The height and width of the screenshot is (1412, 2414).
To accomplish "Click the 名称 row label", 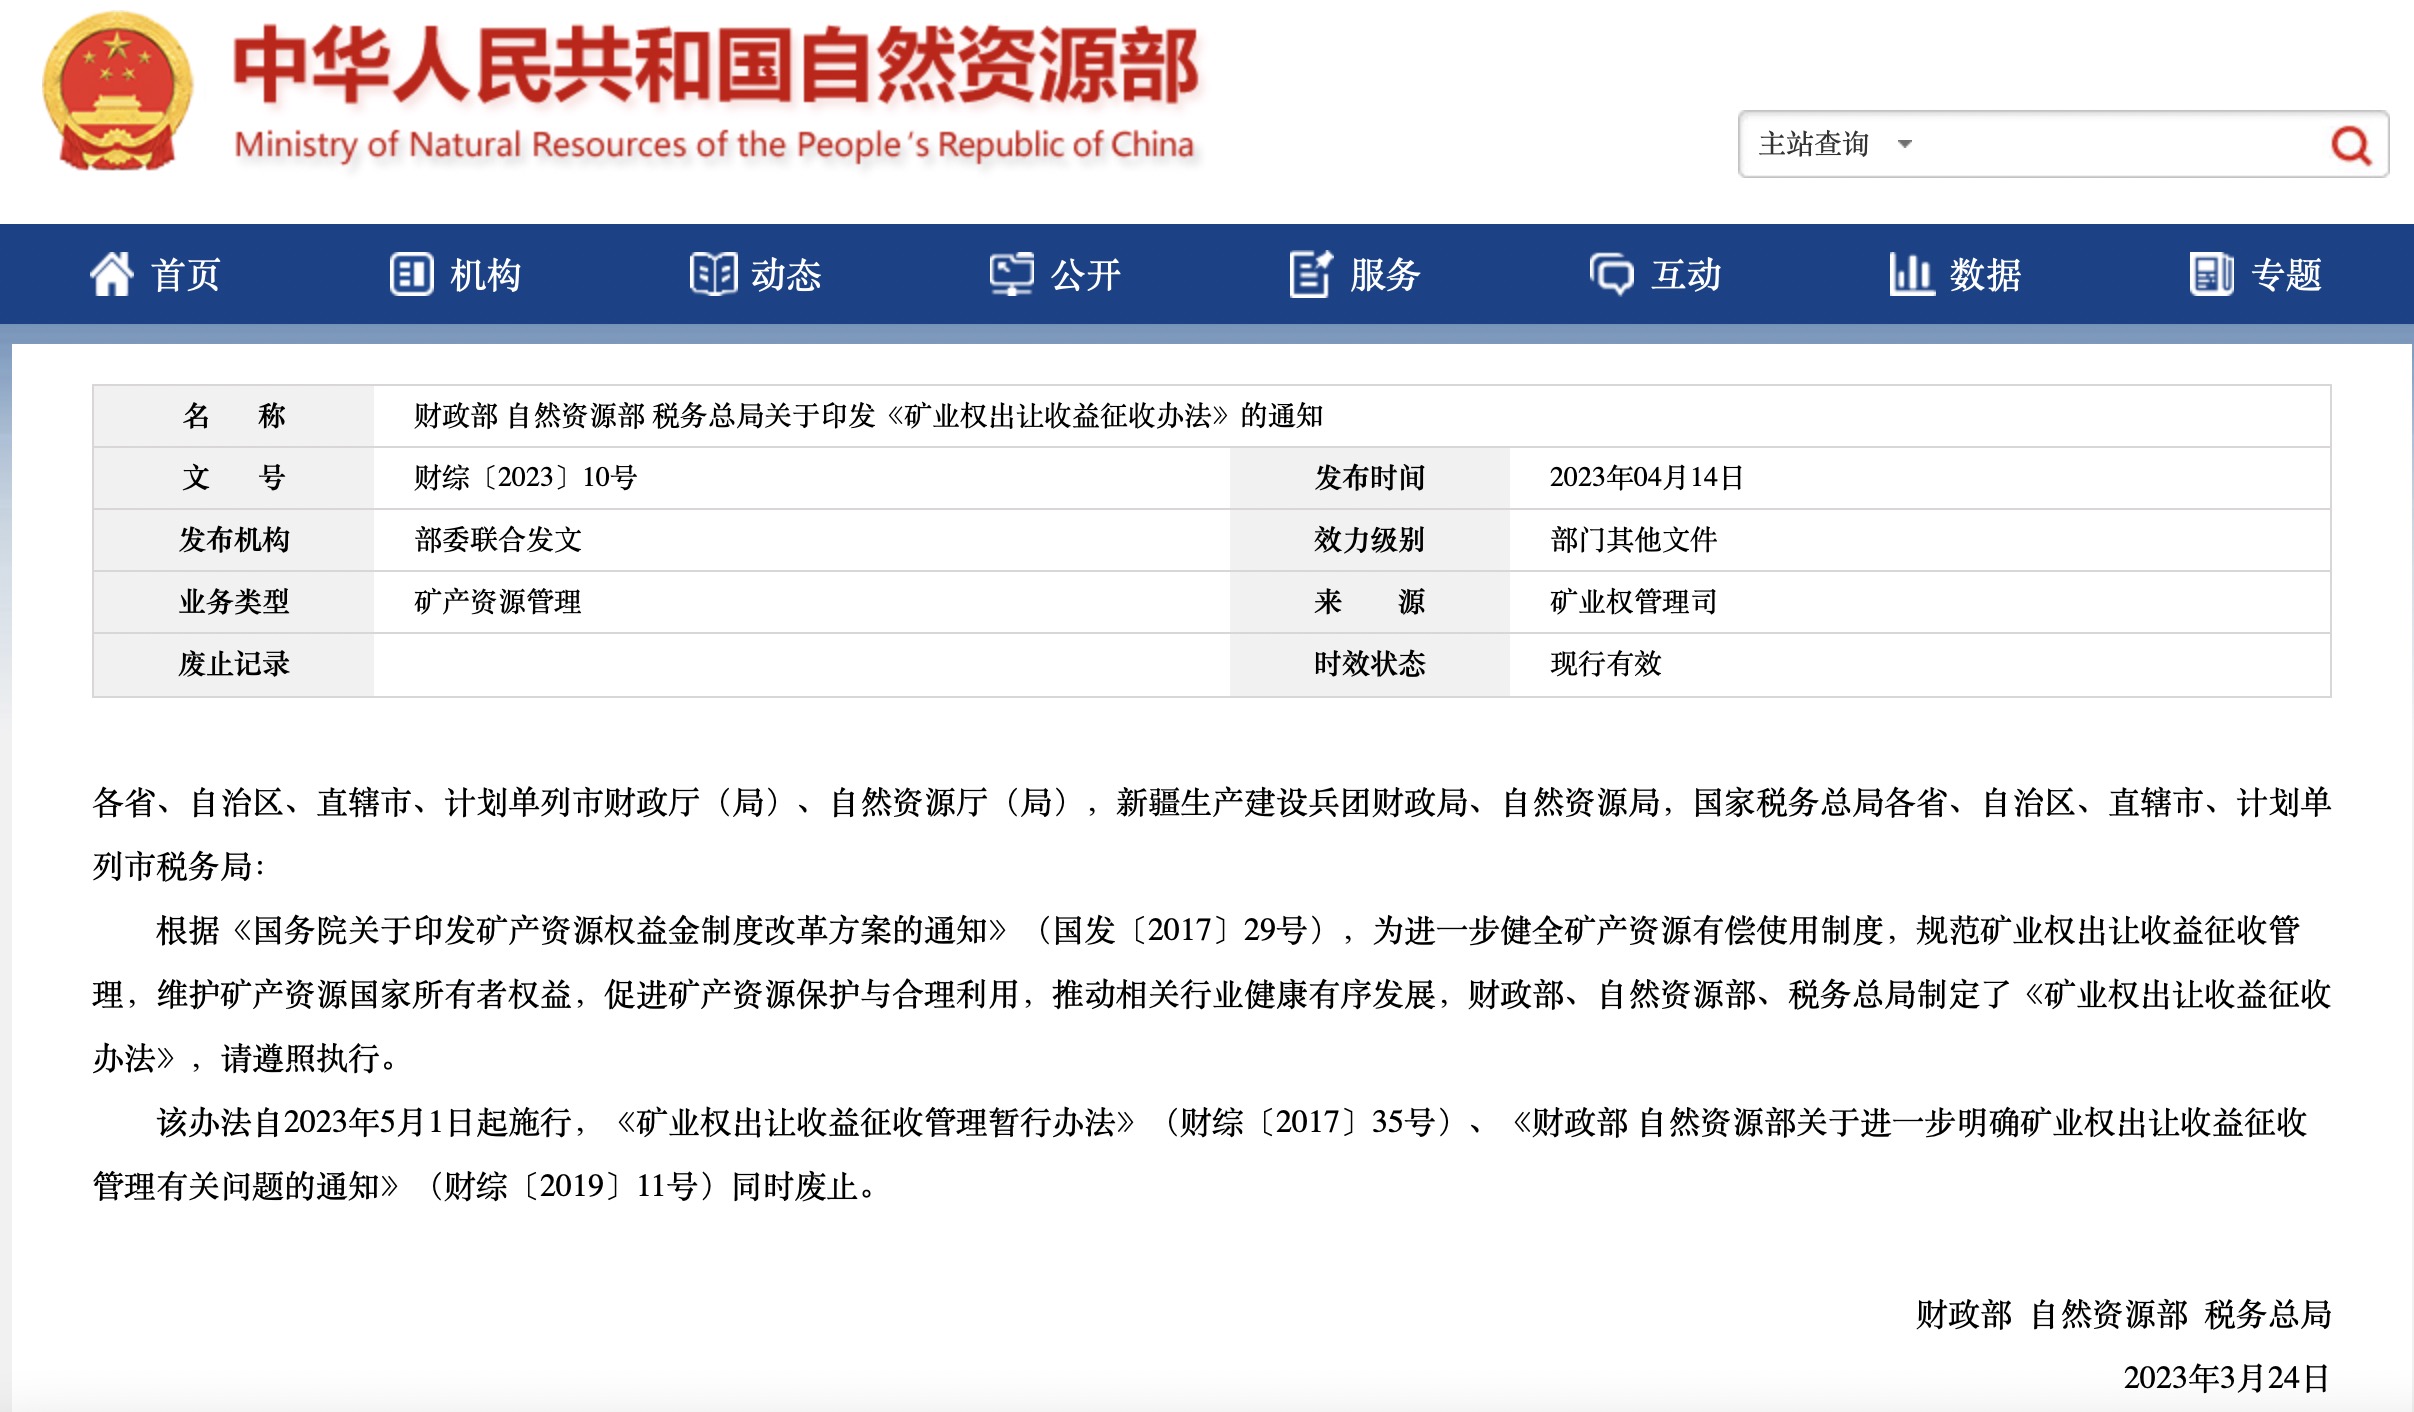I will [234, 416].
